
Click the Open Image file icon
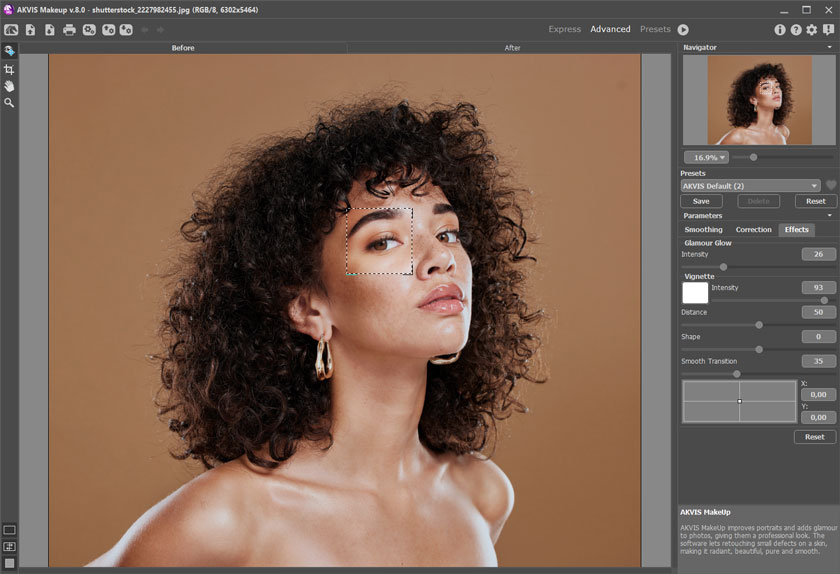pos(31,30)
